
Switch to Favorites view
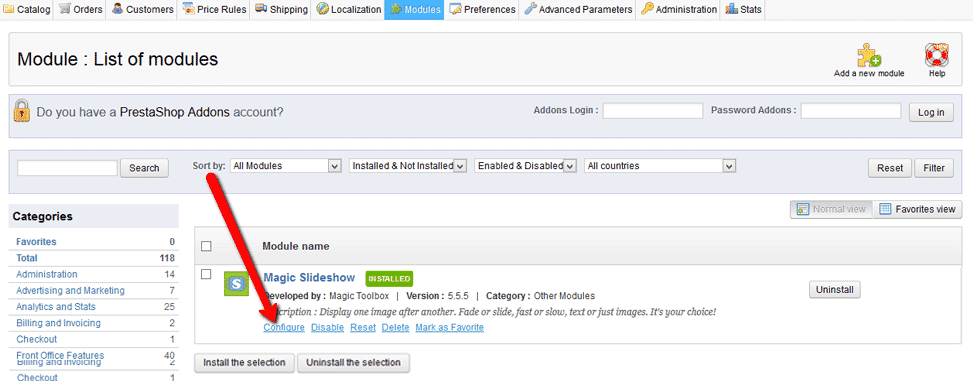point(918,209)
